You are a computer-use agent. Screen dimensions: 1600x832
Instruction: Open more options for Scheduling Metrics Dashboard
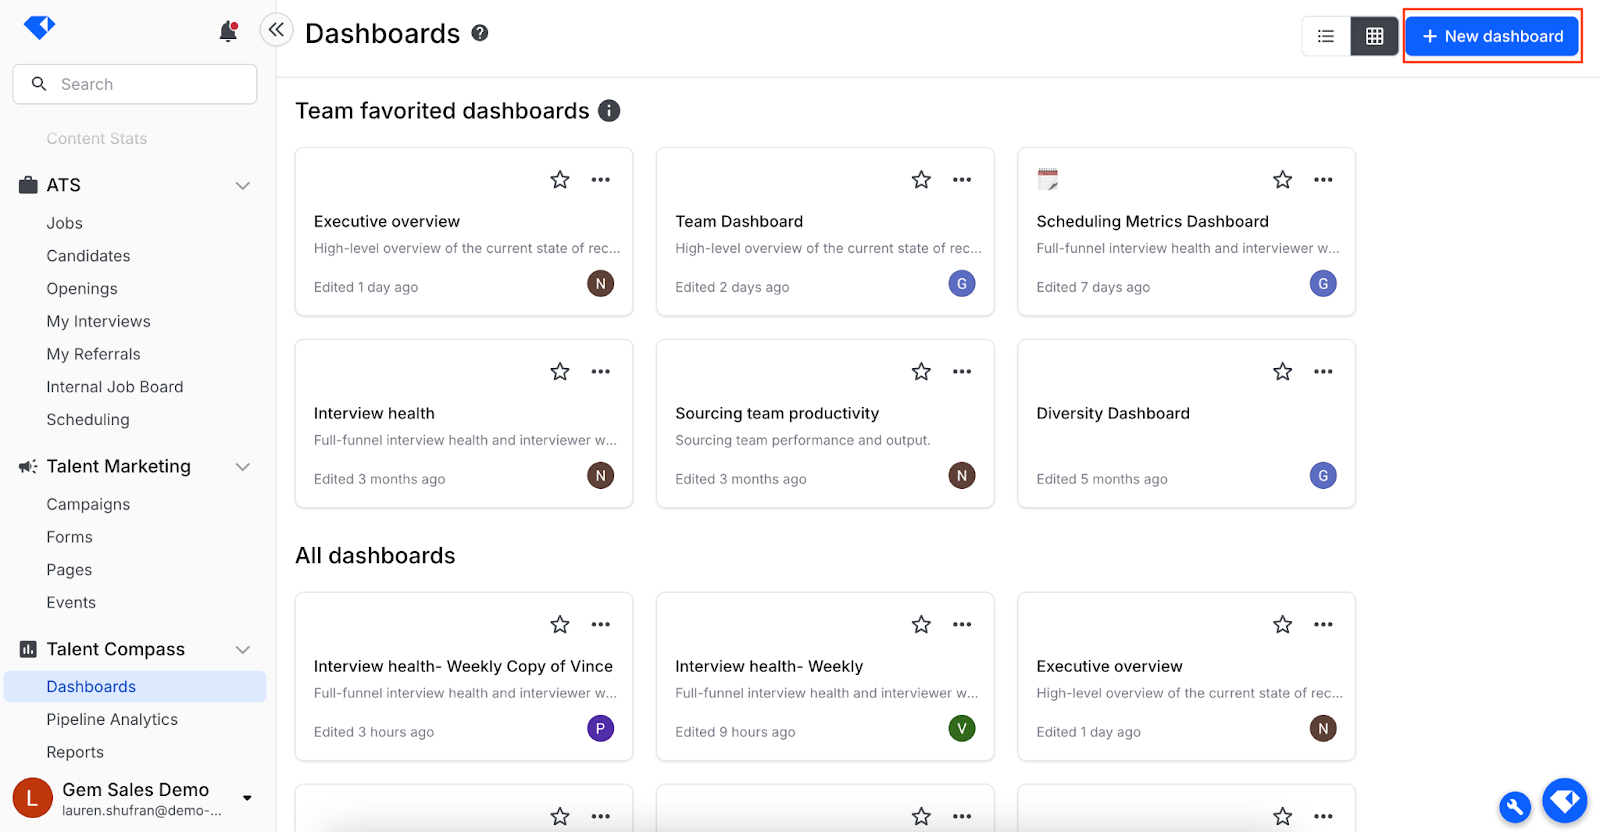pos(1324,180)
